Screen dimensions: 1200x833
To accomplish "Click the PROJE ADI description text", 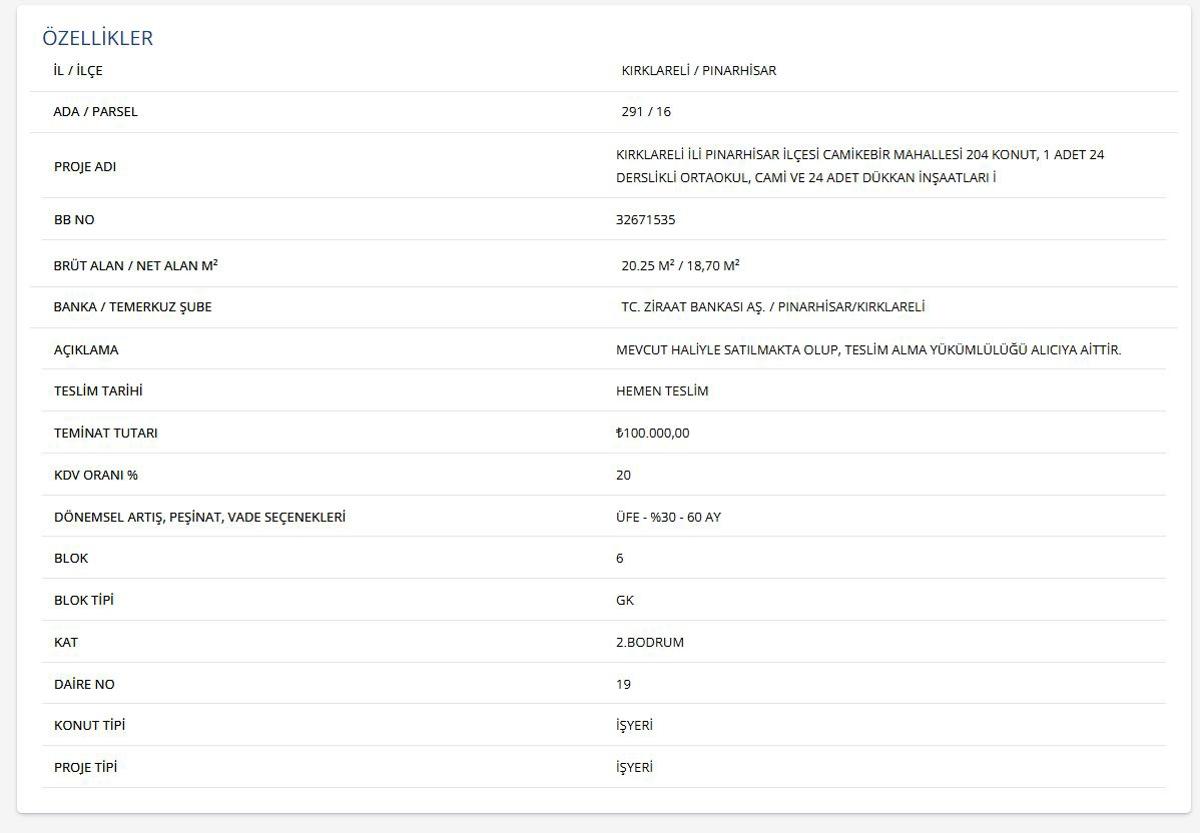I will pos(860,166).
